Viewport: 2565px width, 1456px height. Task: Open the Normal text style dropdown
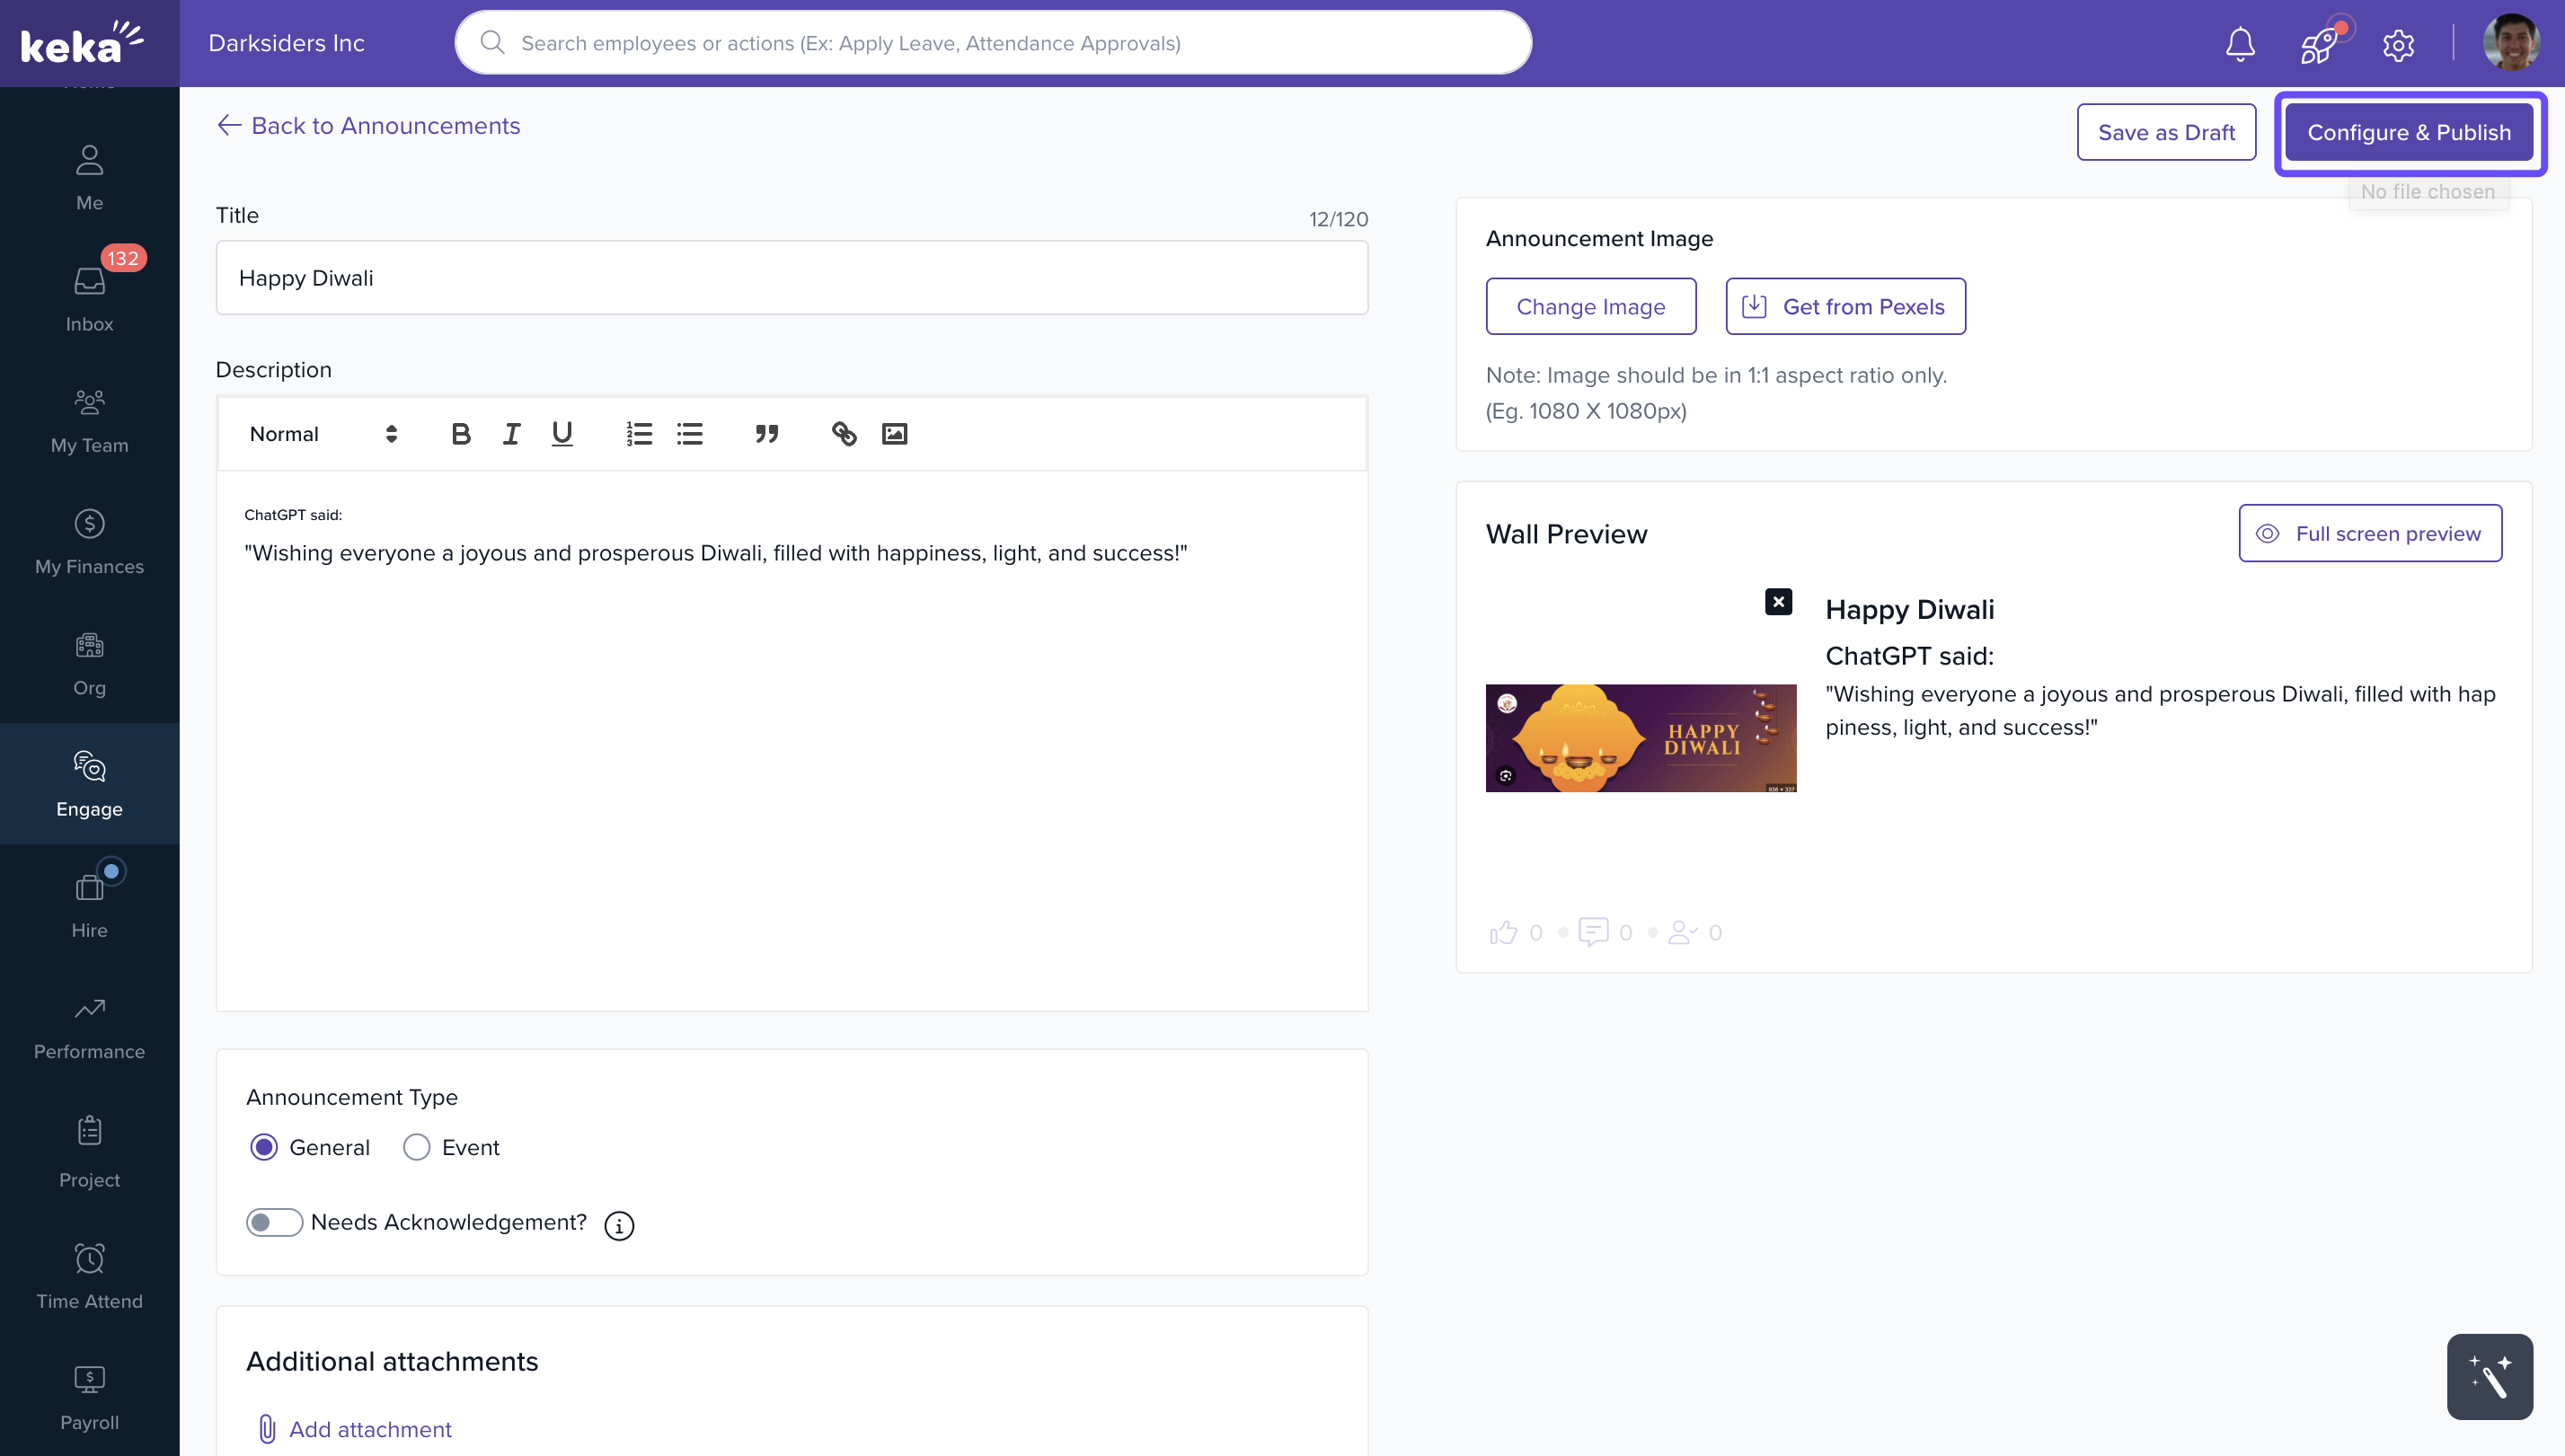point(322,434)
